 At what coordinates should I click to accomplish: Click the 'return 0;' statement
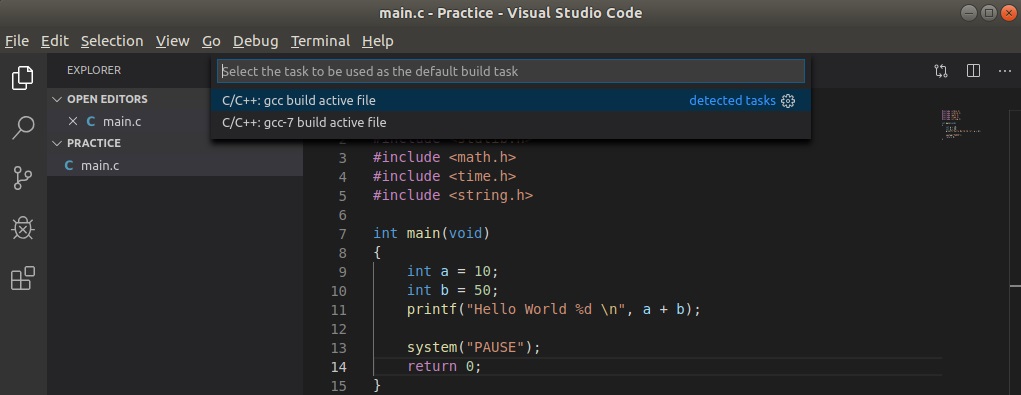pos(444,366)
